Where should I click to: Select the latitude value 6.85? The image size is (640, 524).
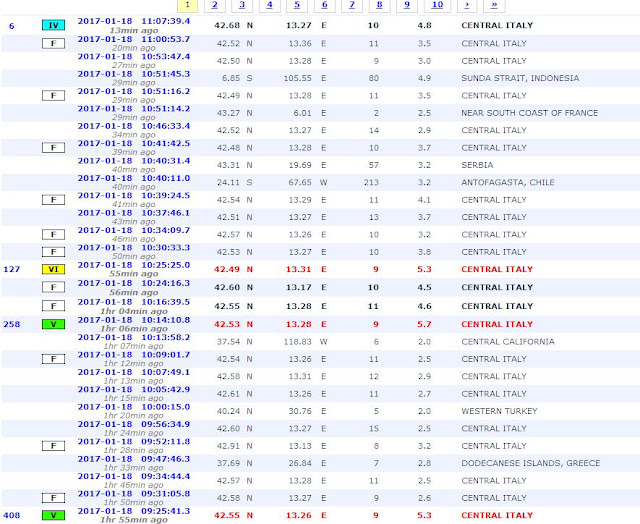click(x=231, y=78)
